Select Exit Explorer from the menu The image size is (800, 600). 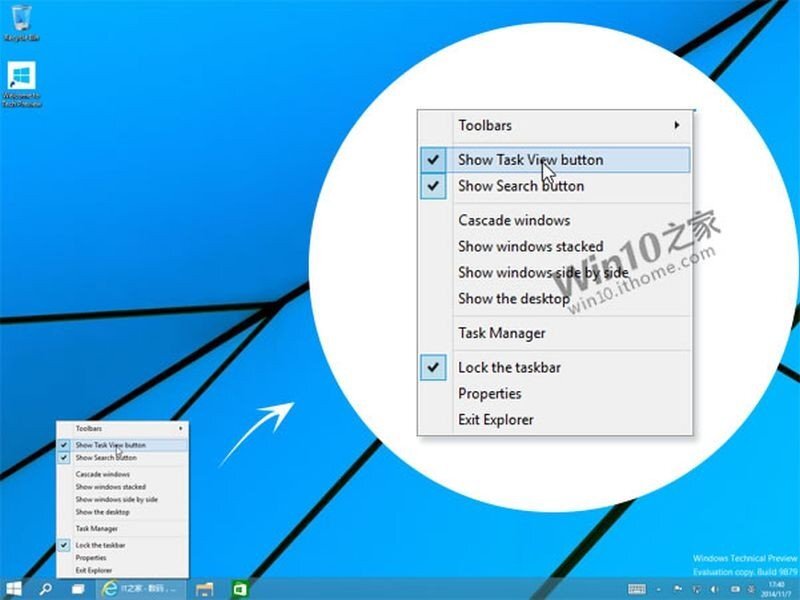click(x=495, y=420)
